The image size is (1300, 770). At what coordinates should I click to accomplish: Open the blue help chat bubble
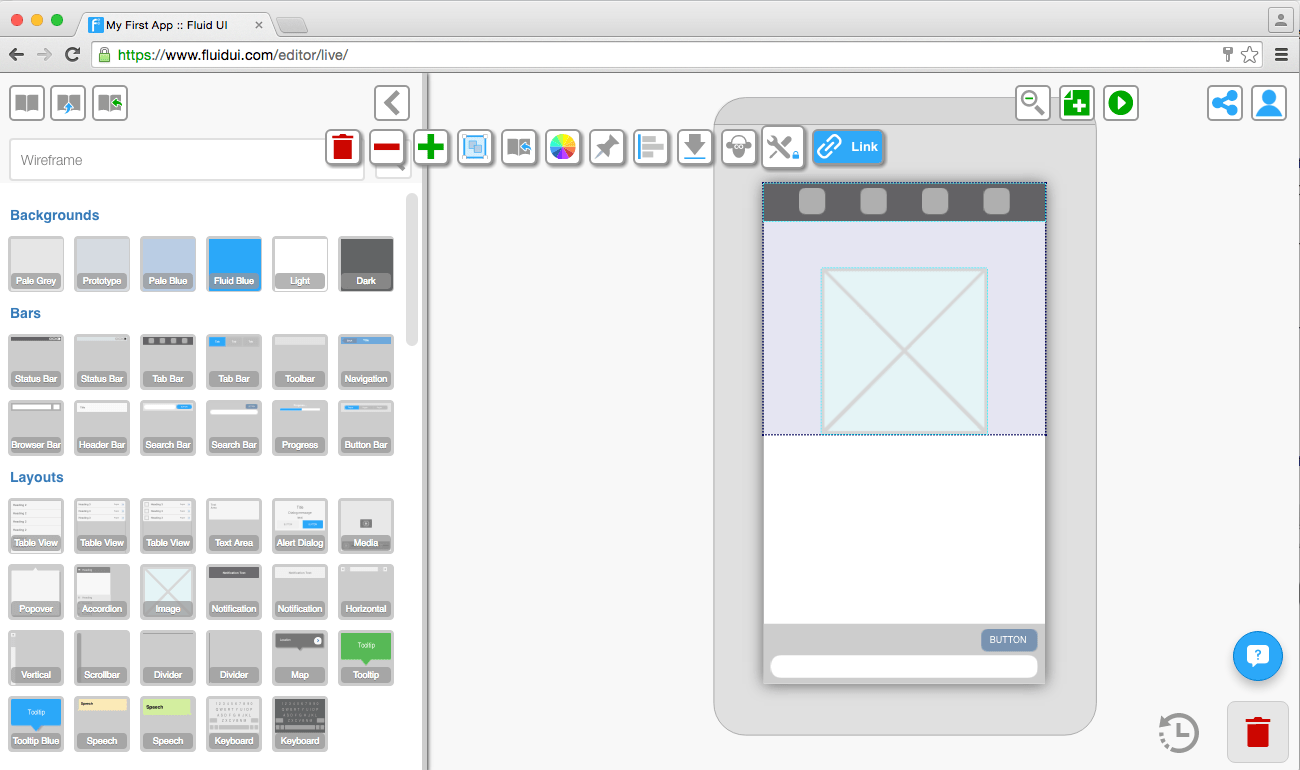1258,656
